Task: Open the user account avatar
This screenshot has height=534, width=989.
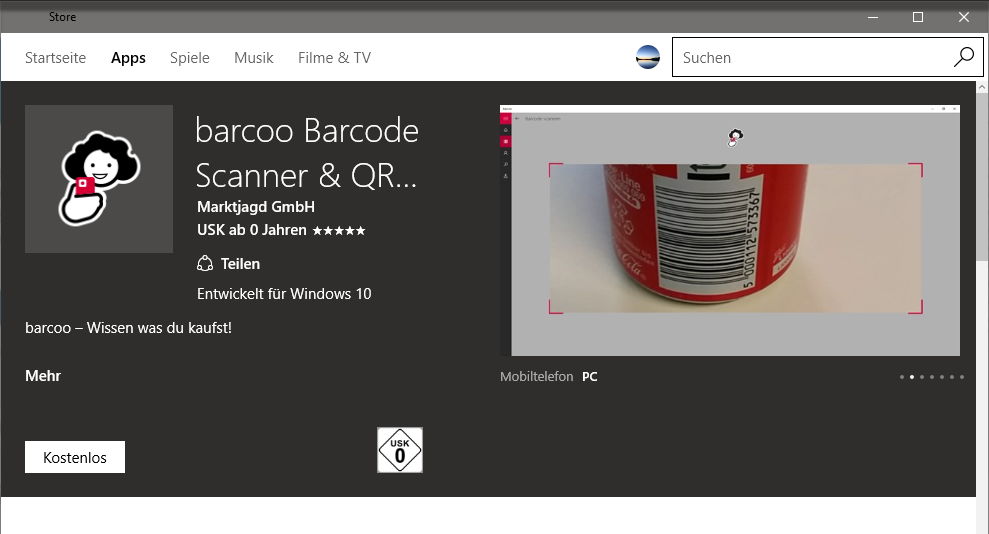Action: pyautogui.click(x=648, y=57)
